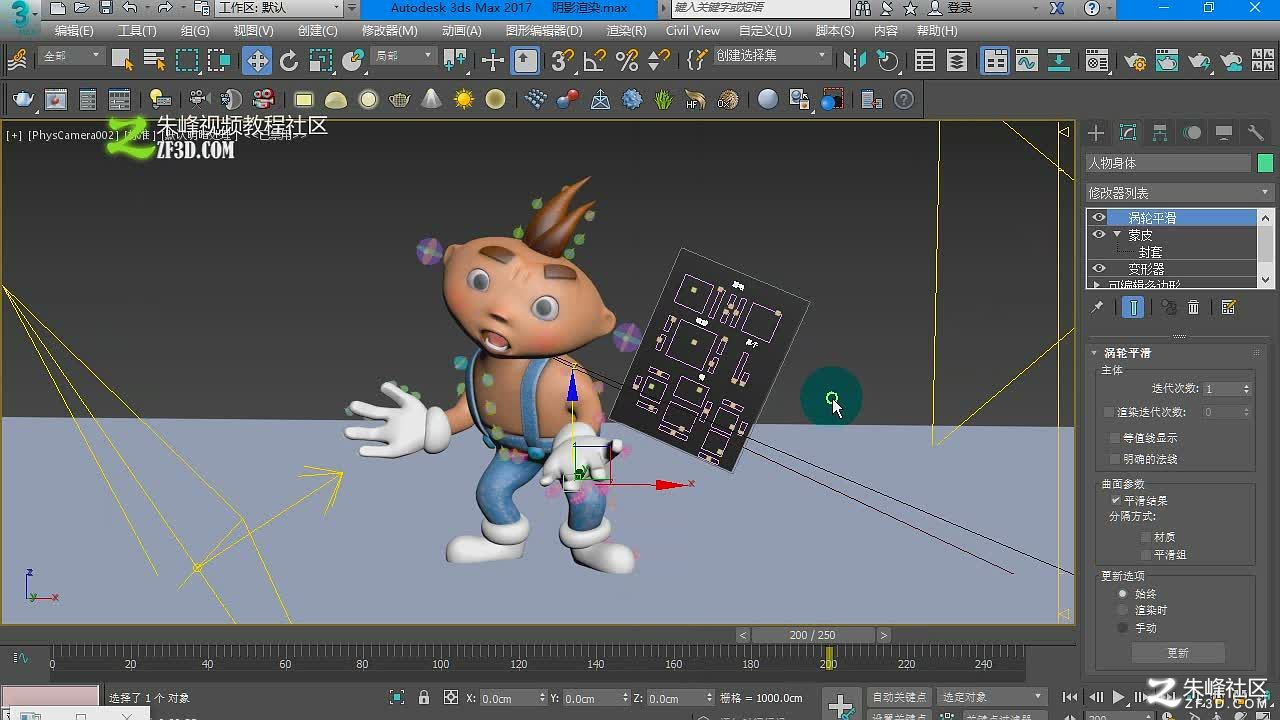
Task: Enable 等值线显示 checkbox
Action: [x=1116, y=438]
